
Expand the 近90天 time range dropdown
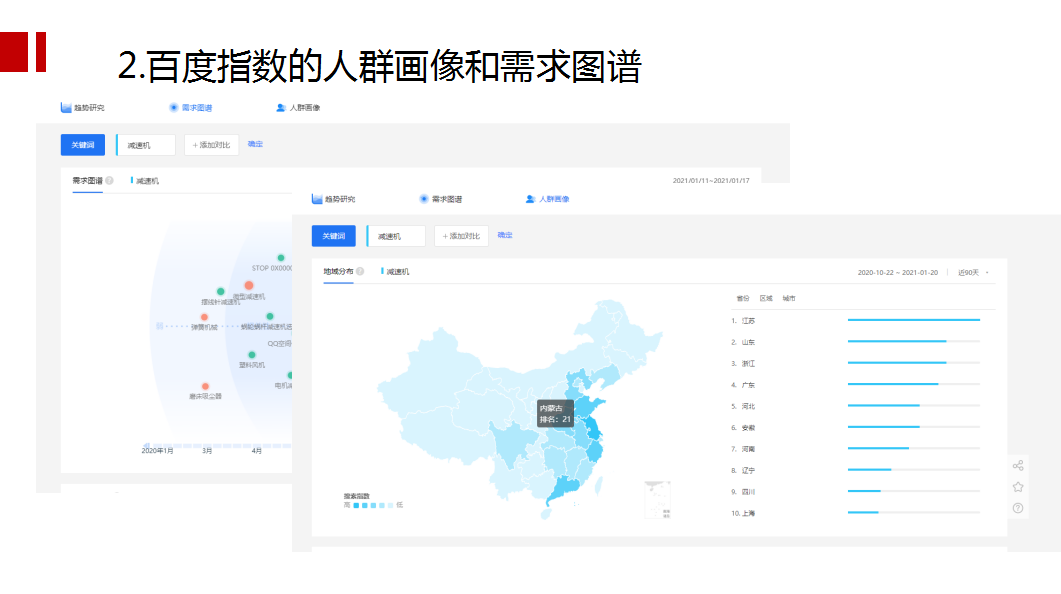(974, 272)
